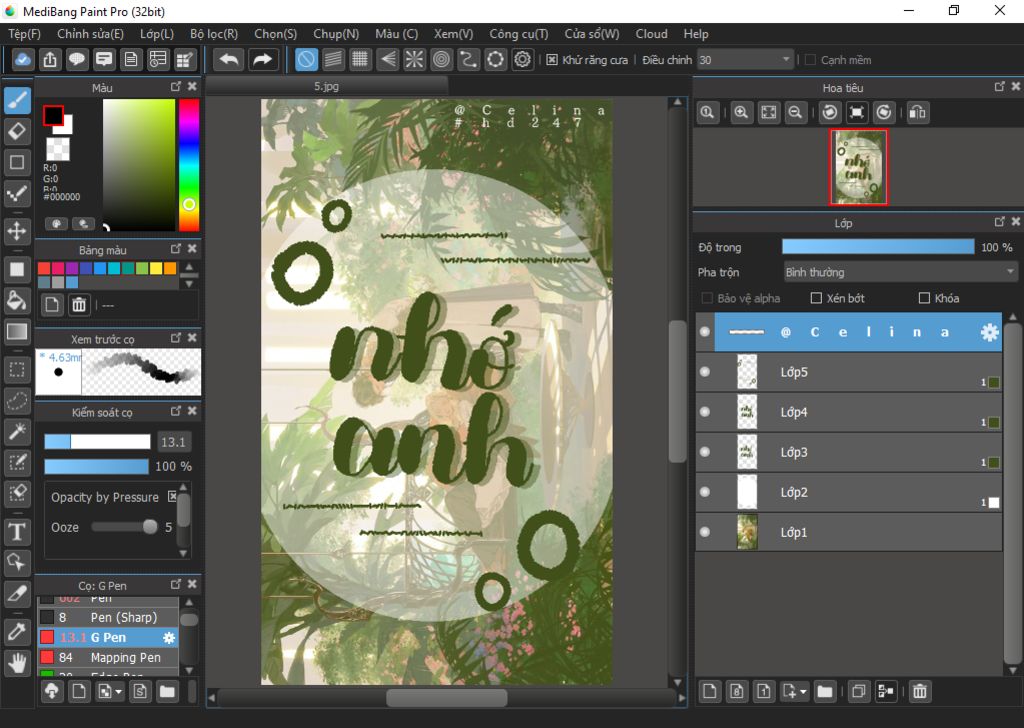
Task: Enable the Khử răng cưa checkbox
Action: 552,60
